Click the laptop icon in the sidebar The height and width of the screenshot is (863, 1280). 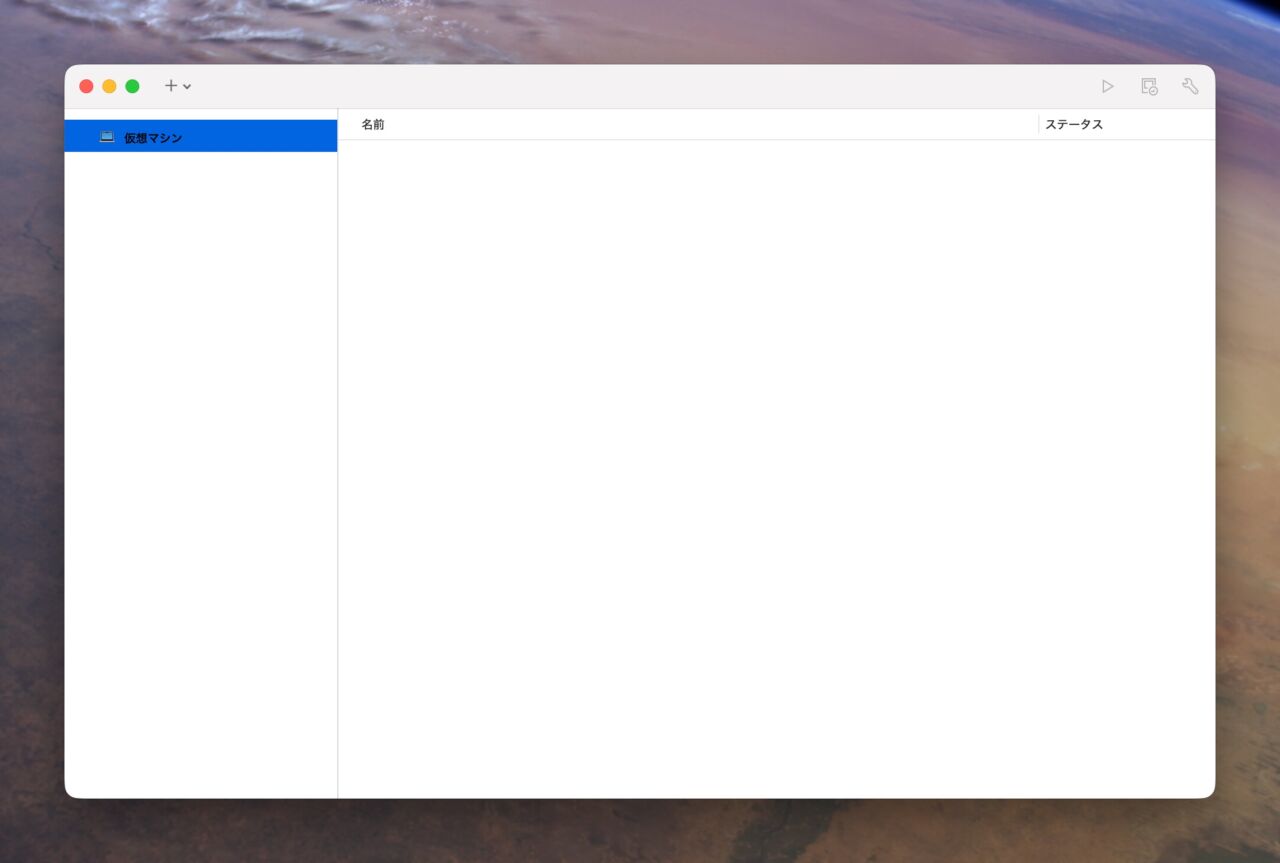coord(107,137)
